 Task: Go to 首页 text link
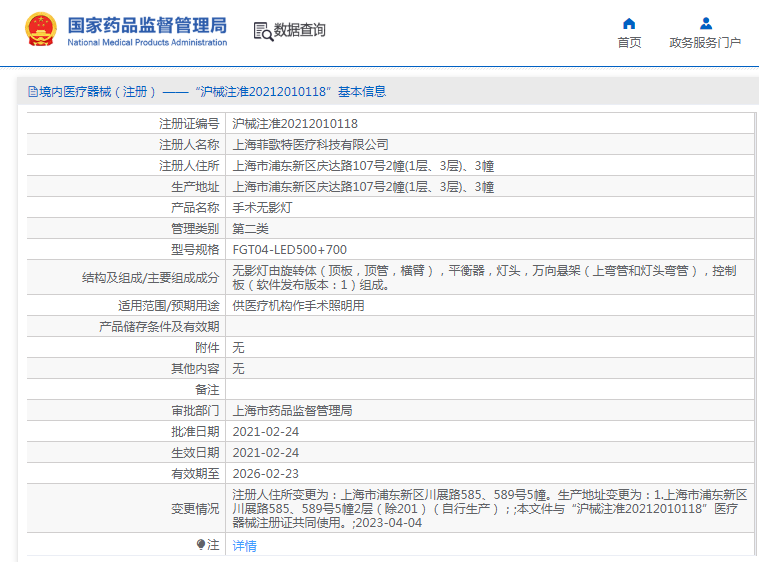coord(629,43)
